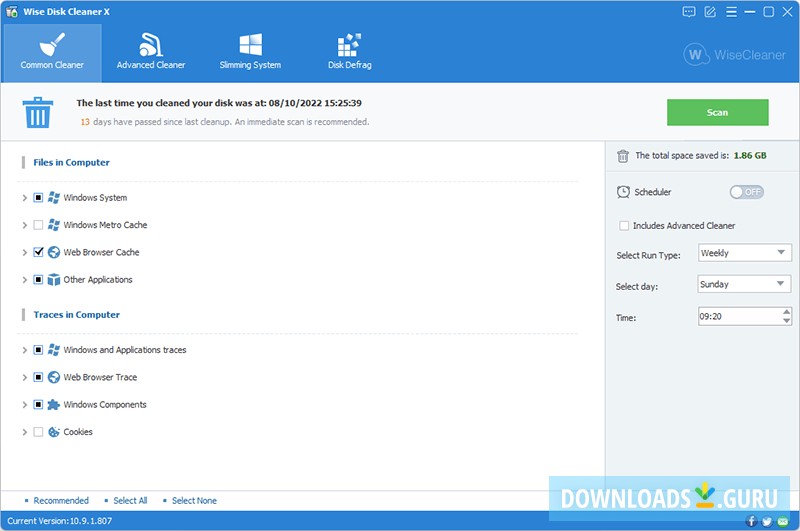800x531 pixels.
Task: Click the Other Applications box icon
Action: click(x=54, y=280)
